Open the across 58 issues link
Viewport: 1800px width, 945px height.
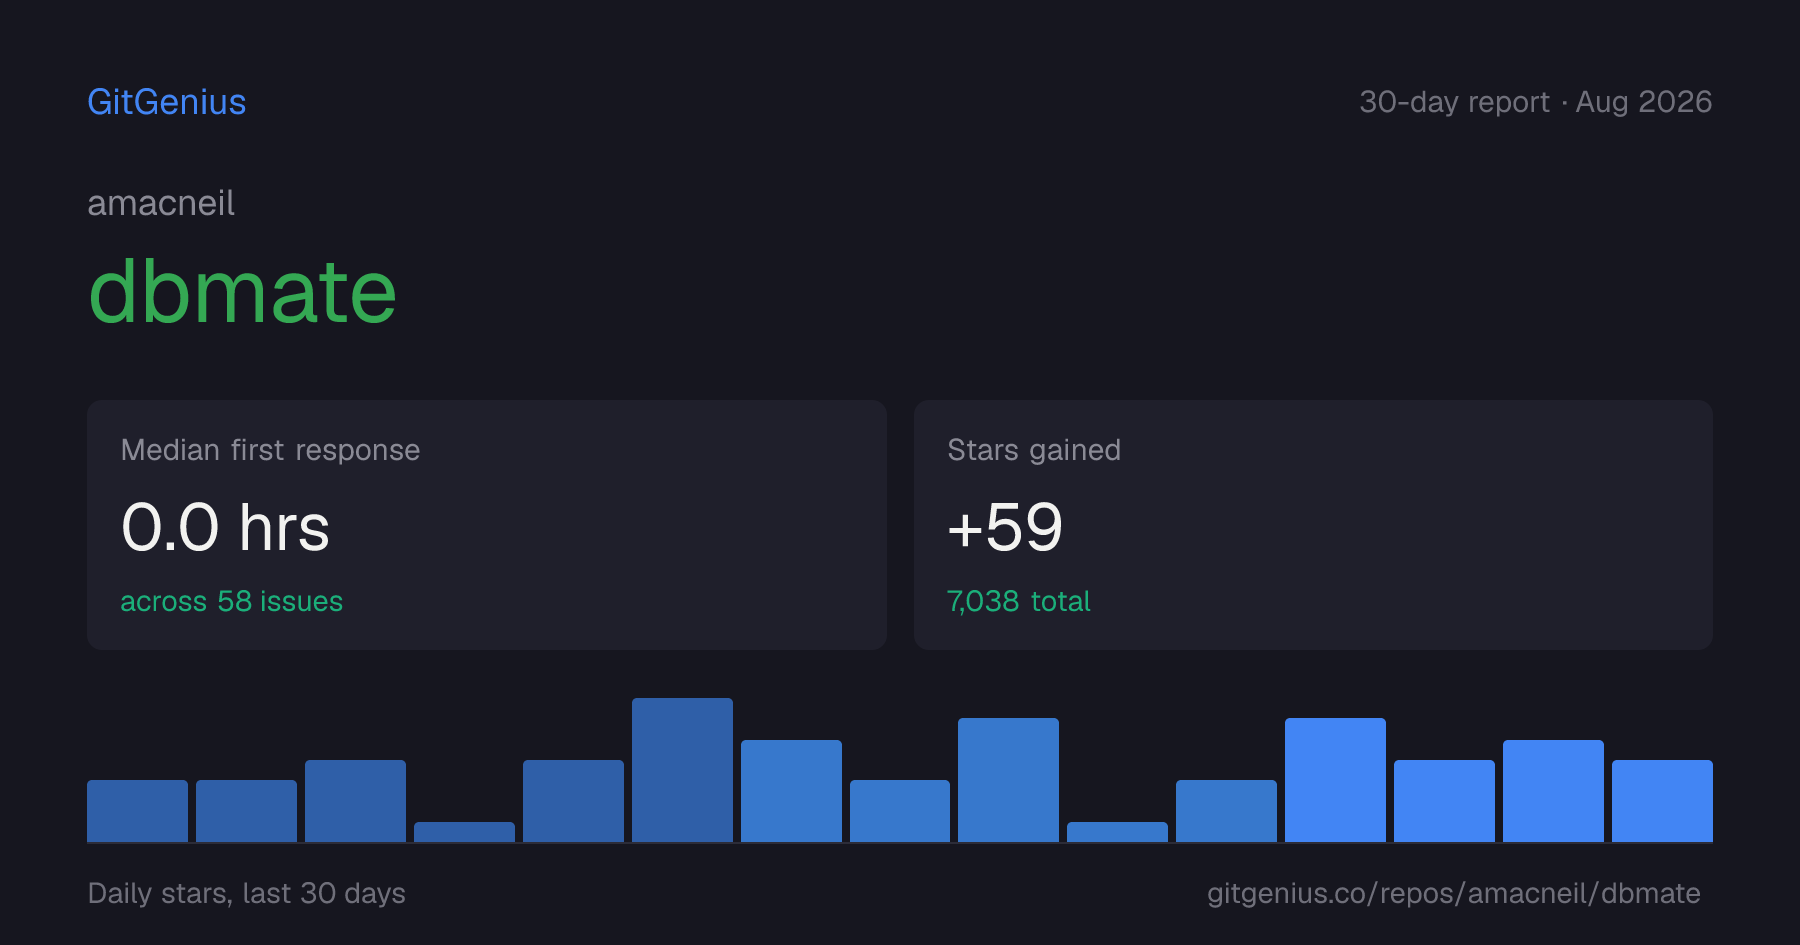pos(231,601)
